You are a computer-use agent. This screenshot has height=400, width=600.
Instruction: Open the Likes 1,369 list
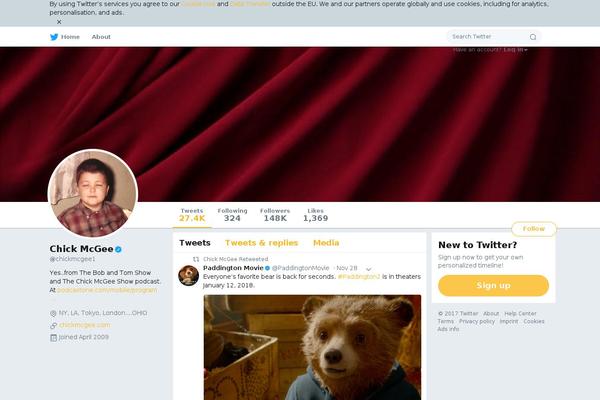[x=315, y=215]
